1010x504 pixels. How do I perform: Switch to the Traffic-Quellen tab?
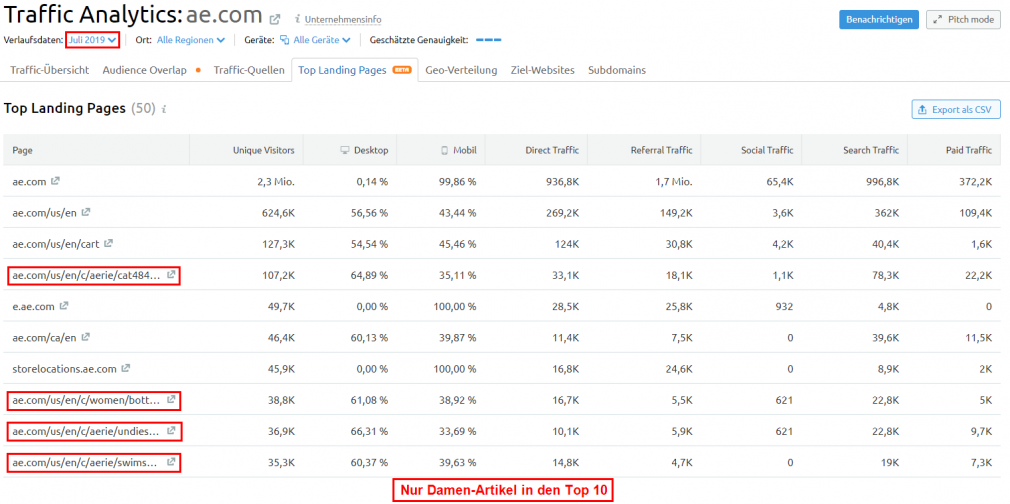click(x=249, y=70)
